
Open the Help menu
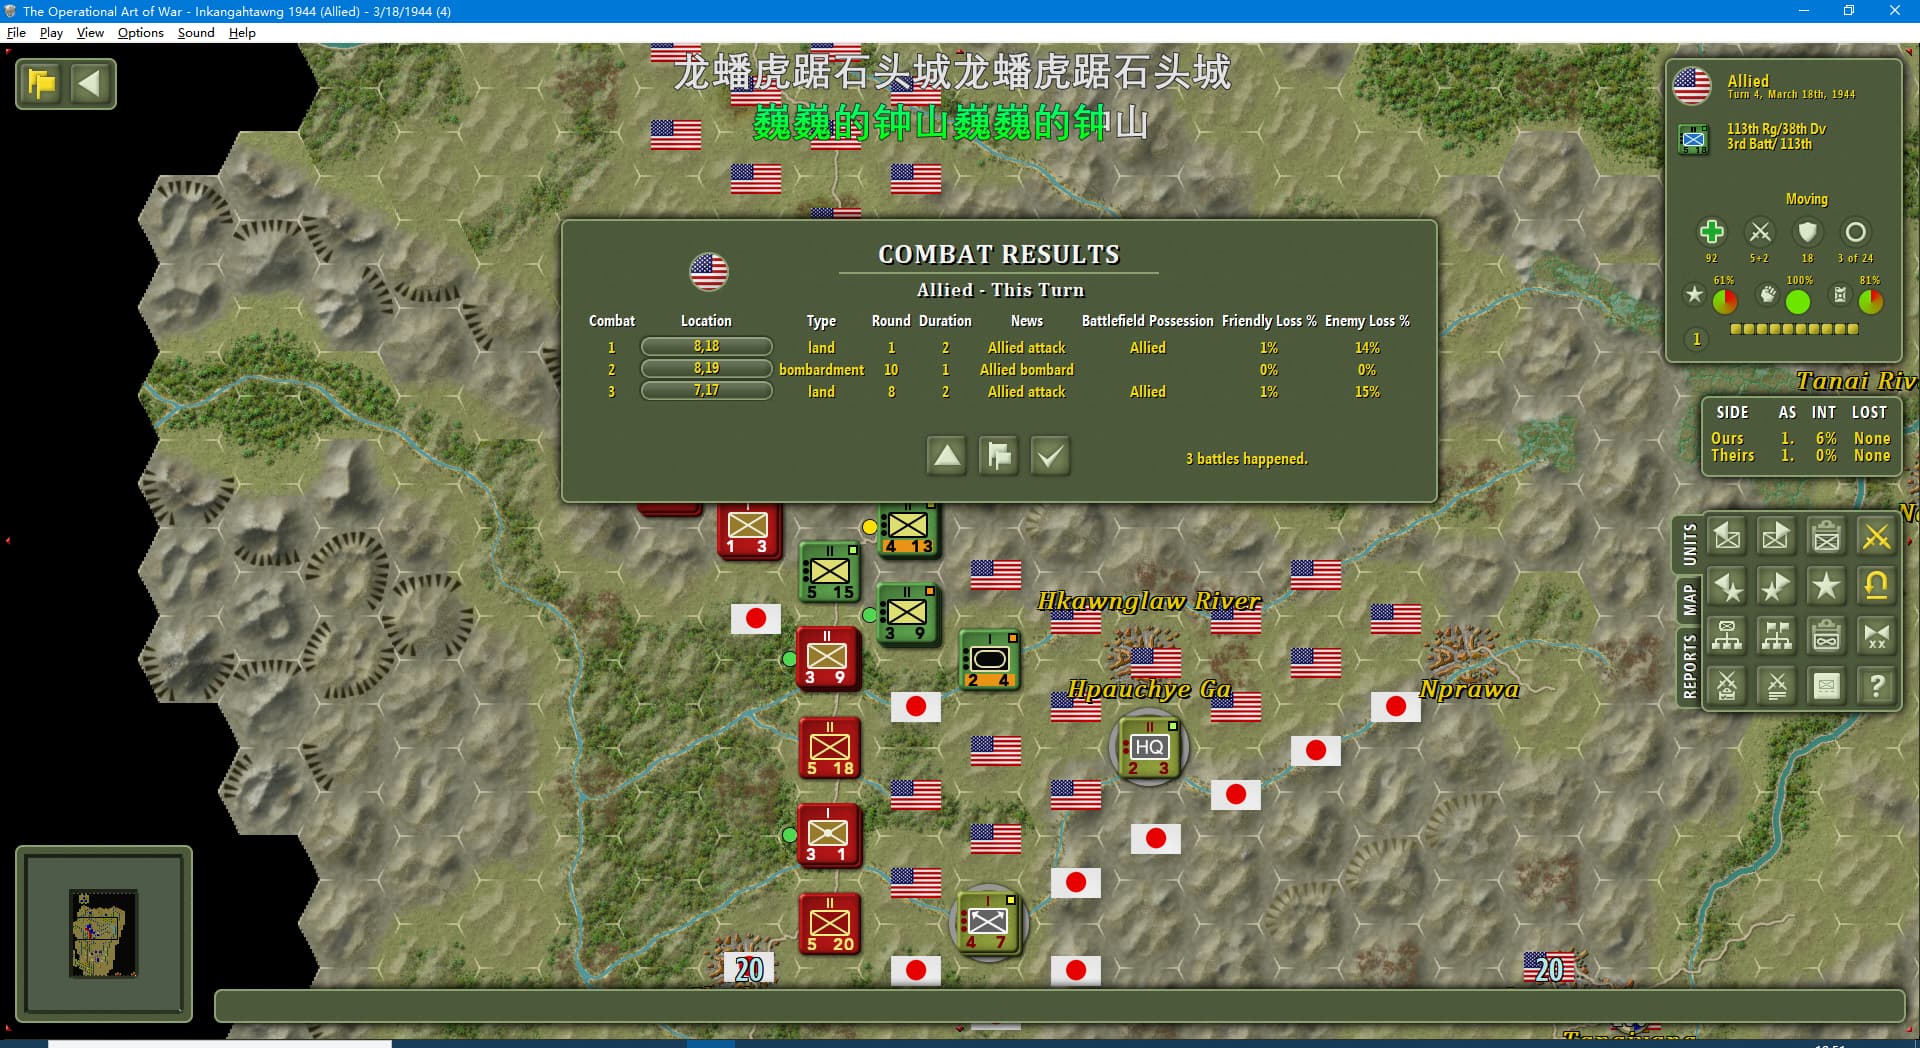pos(242,32)
